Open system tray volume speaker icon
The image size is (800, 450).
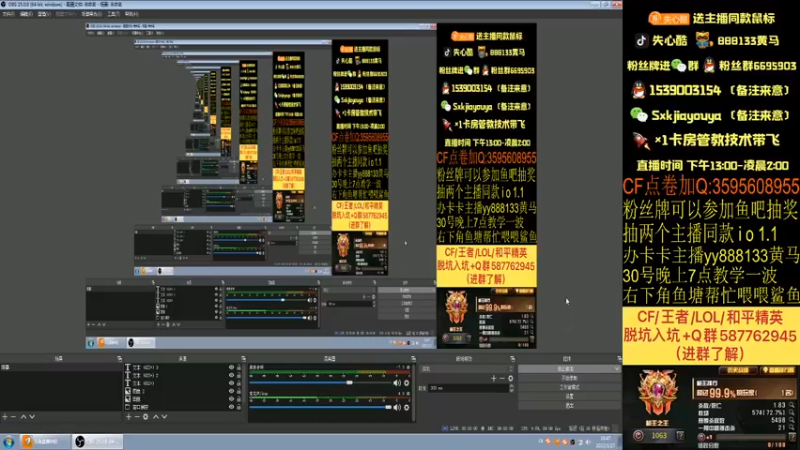[588, 442]
